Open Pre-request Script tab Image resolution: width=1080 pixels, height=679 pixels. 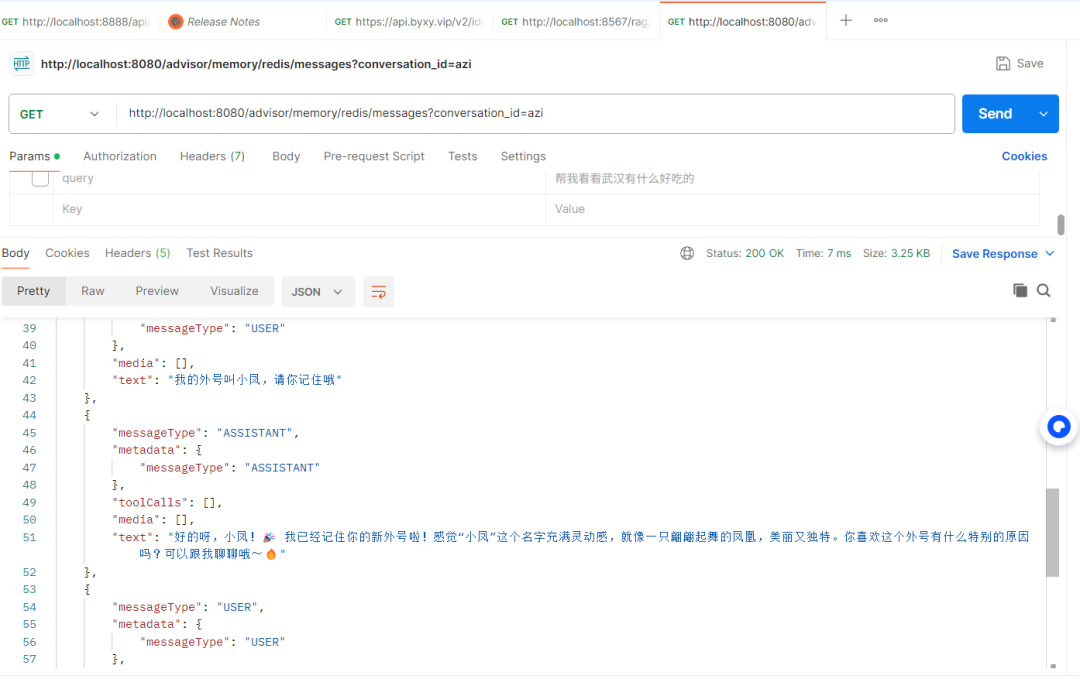click(x=374, y=156)
